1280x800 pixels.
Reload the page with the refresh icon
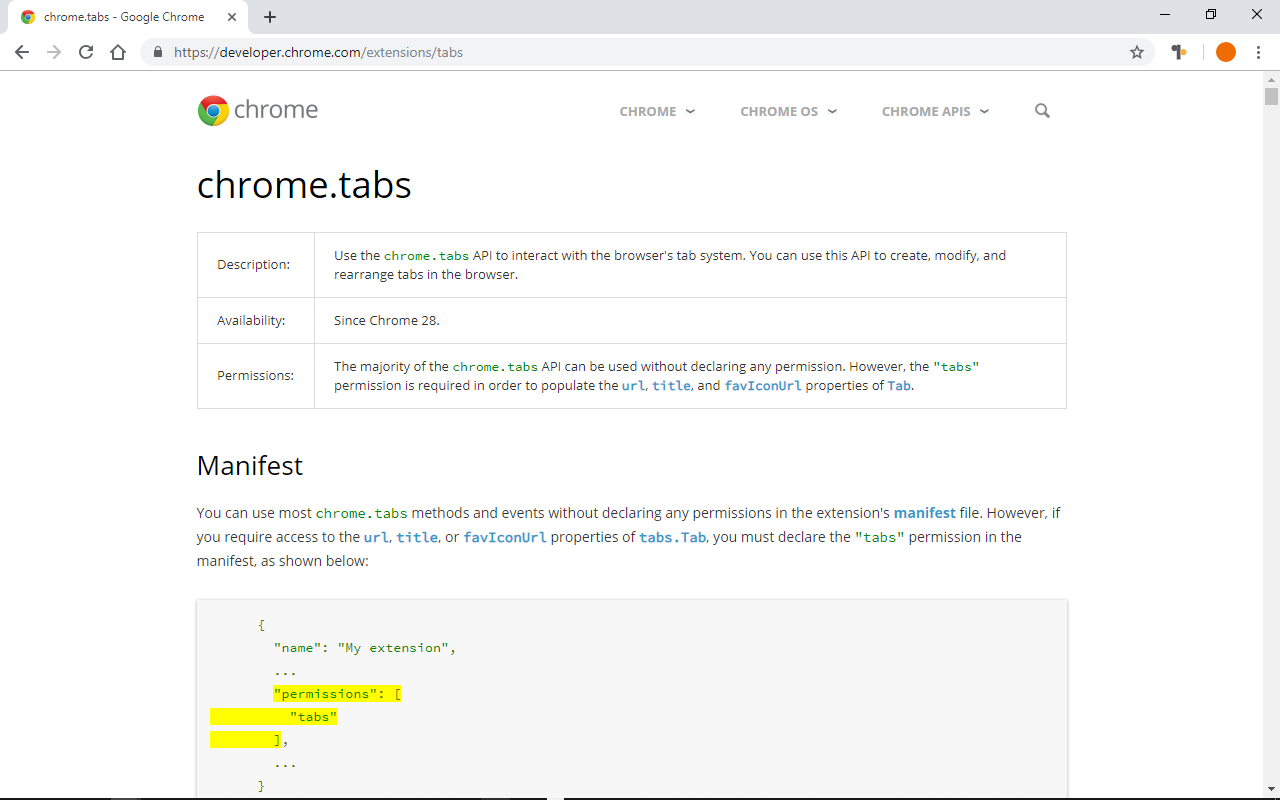click(86, 52)
